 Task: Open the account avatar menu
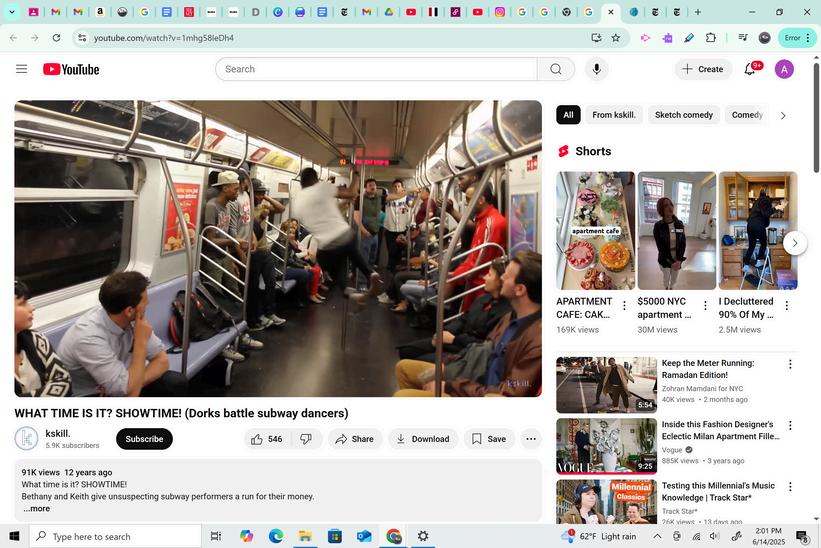(784, 69)
